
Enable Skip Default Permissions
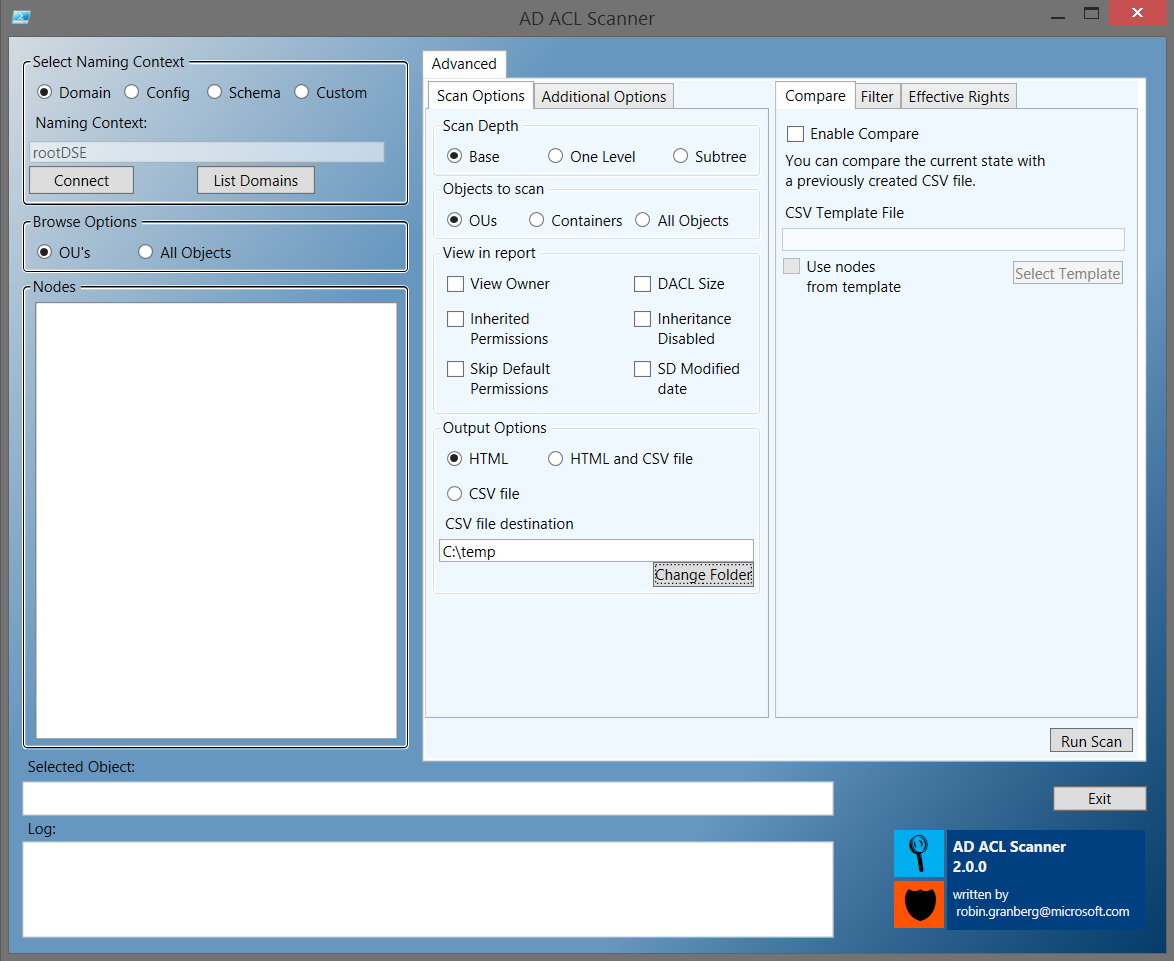[x=456, y=369]
